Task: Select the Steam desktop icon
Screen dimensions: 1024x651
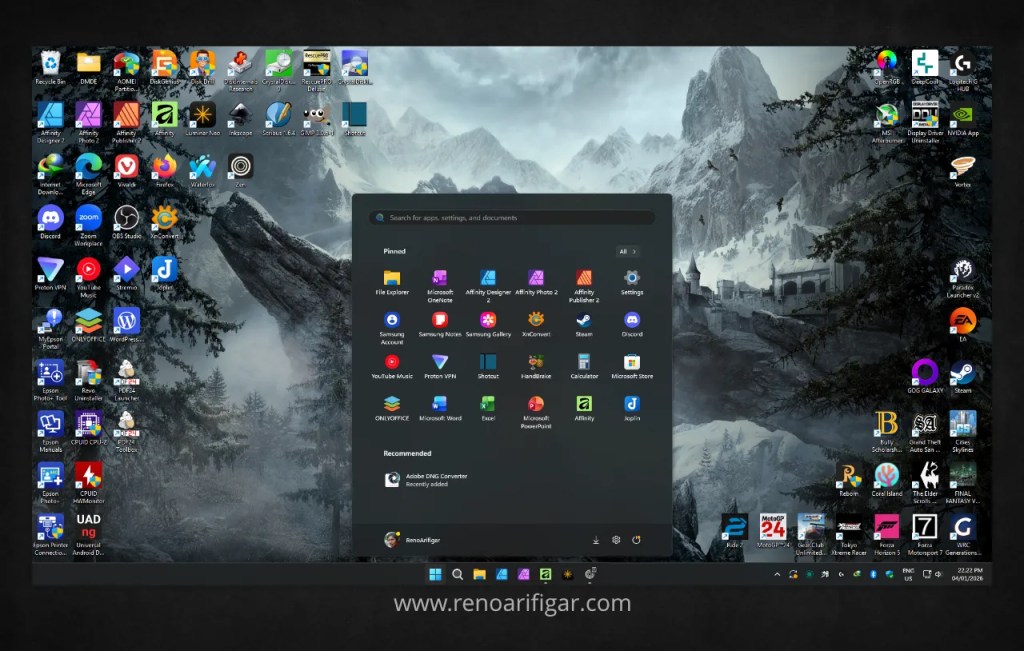Action: point(962,373)
